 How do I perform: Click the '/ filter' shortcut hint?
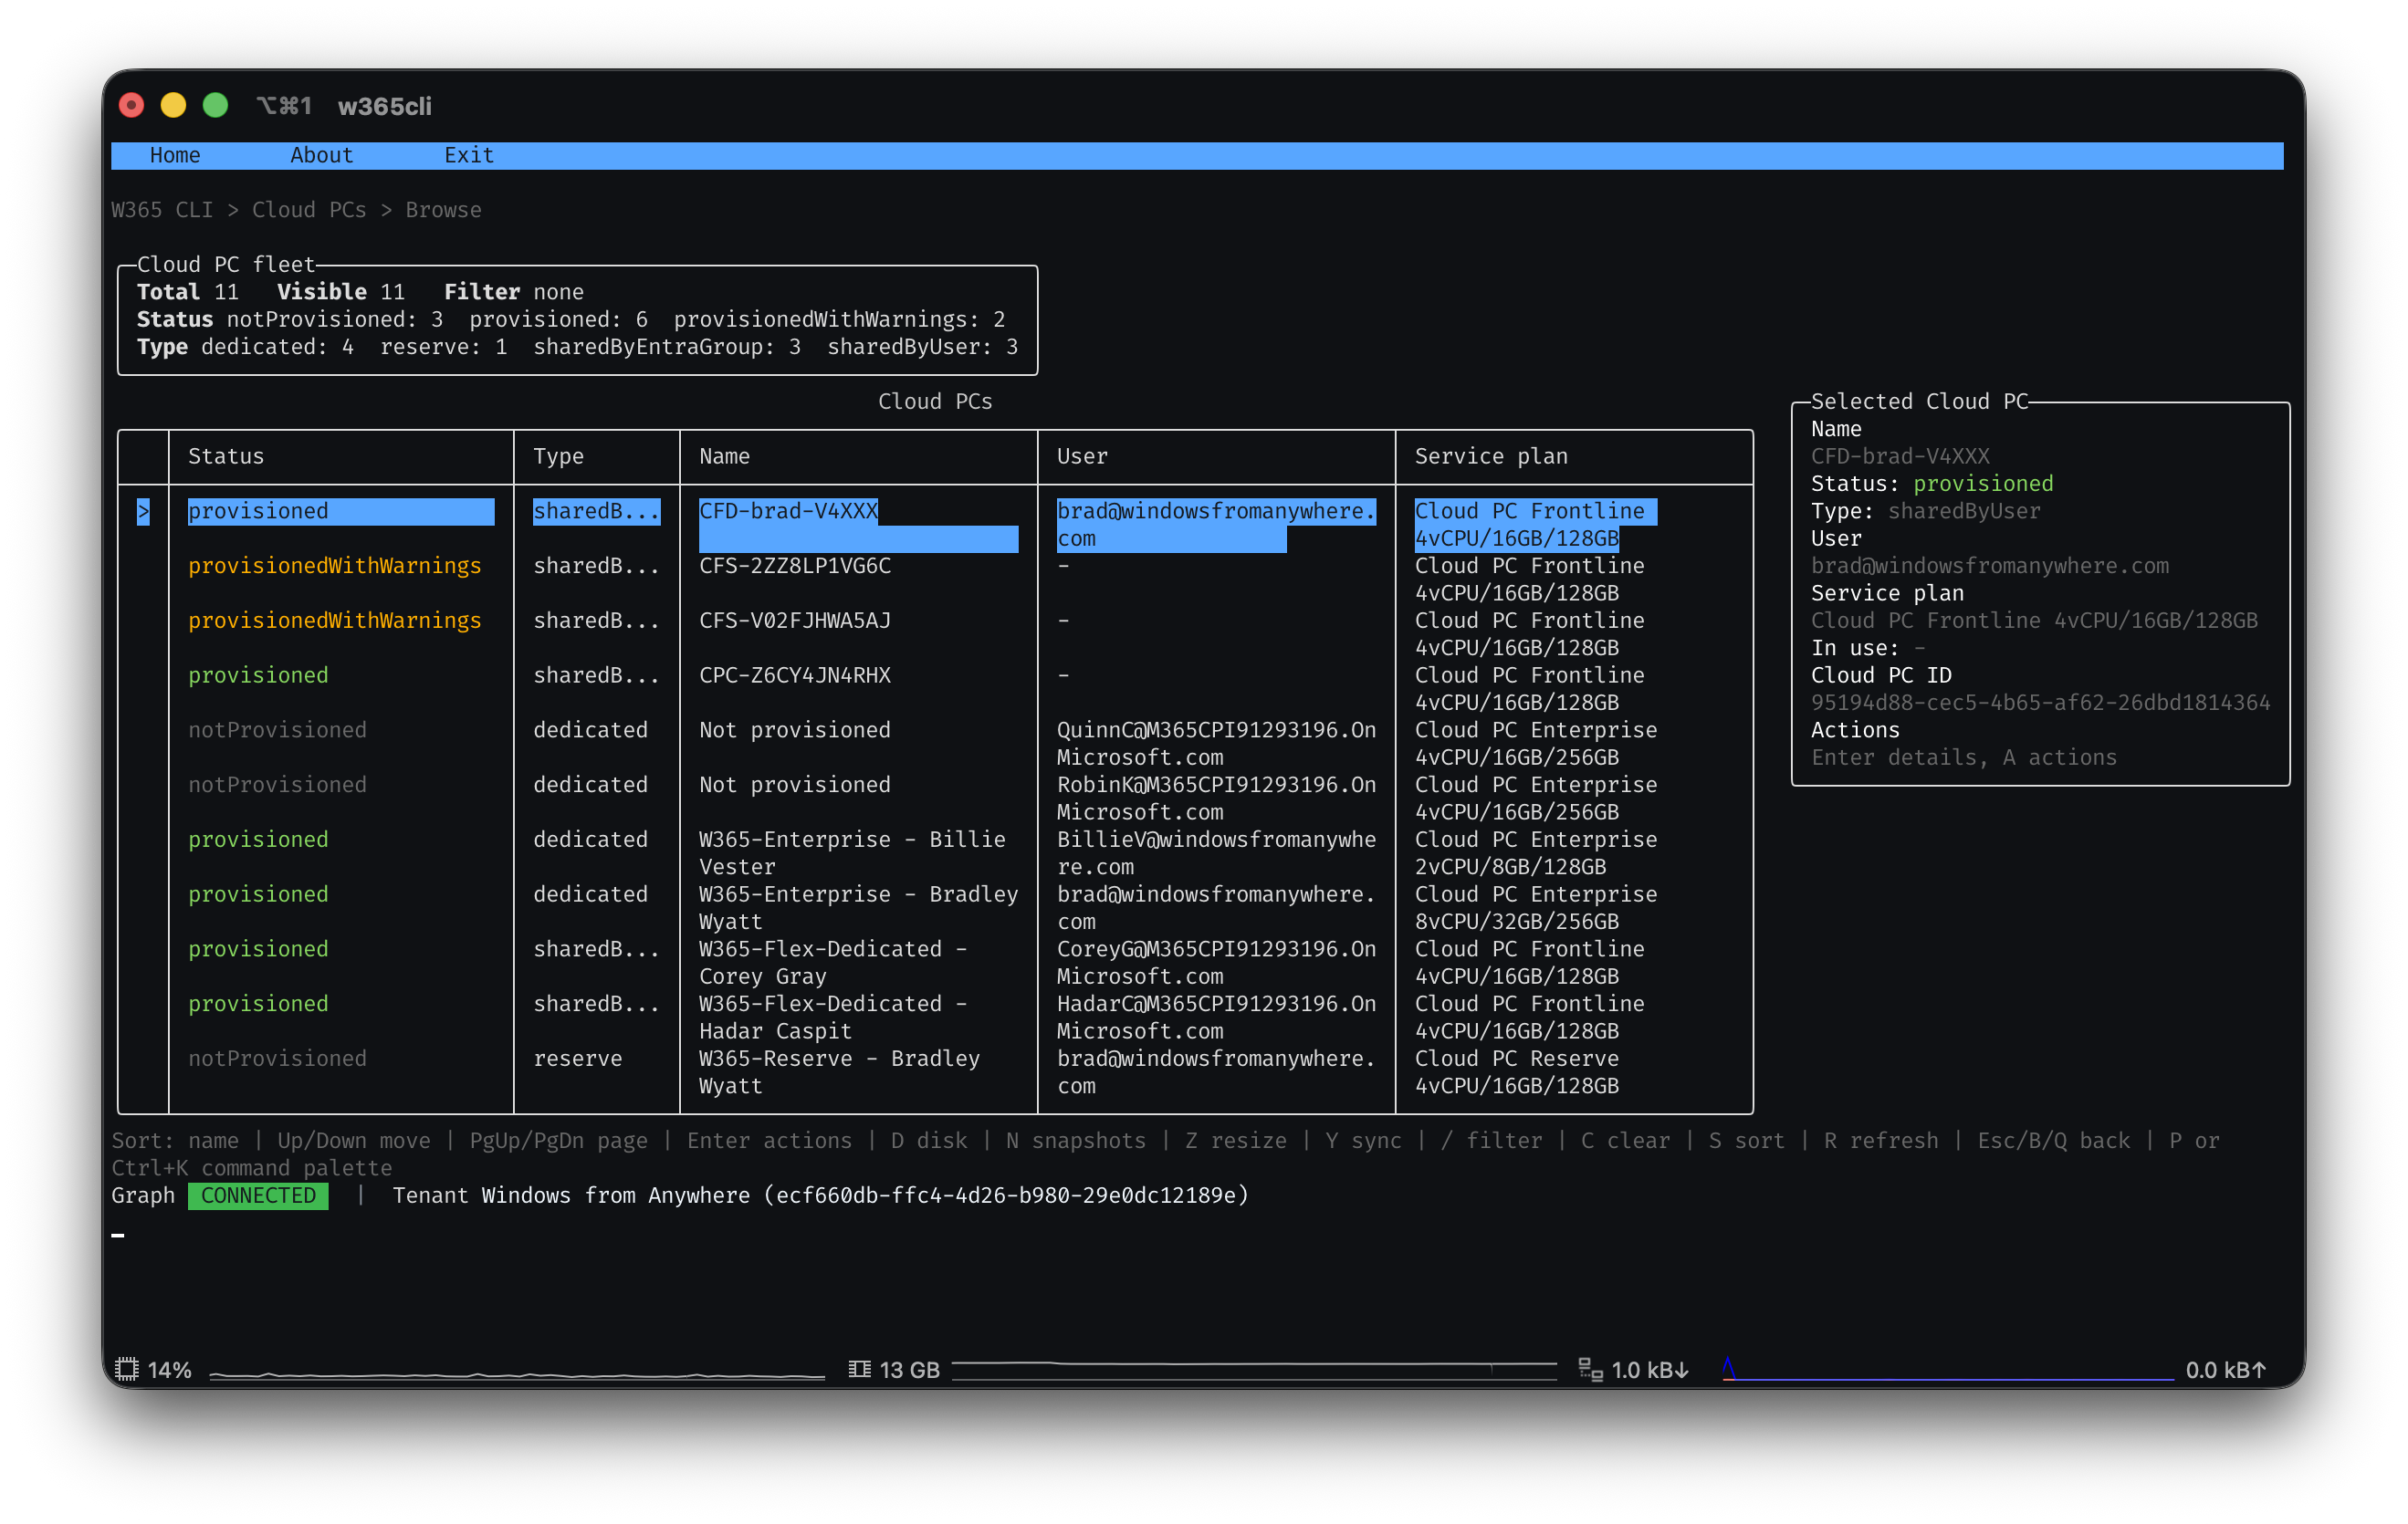[1492, 1141]
